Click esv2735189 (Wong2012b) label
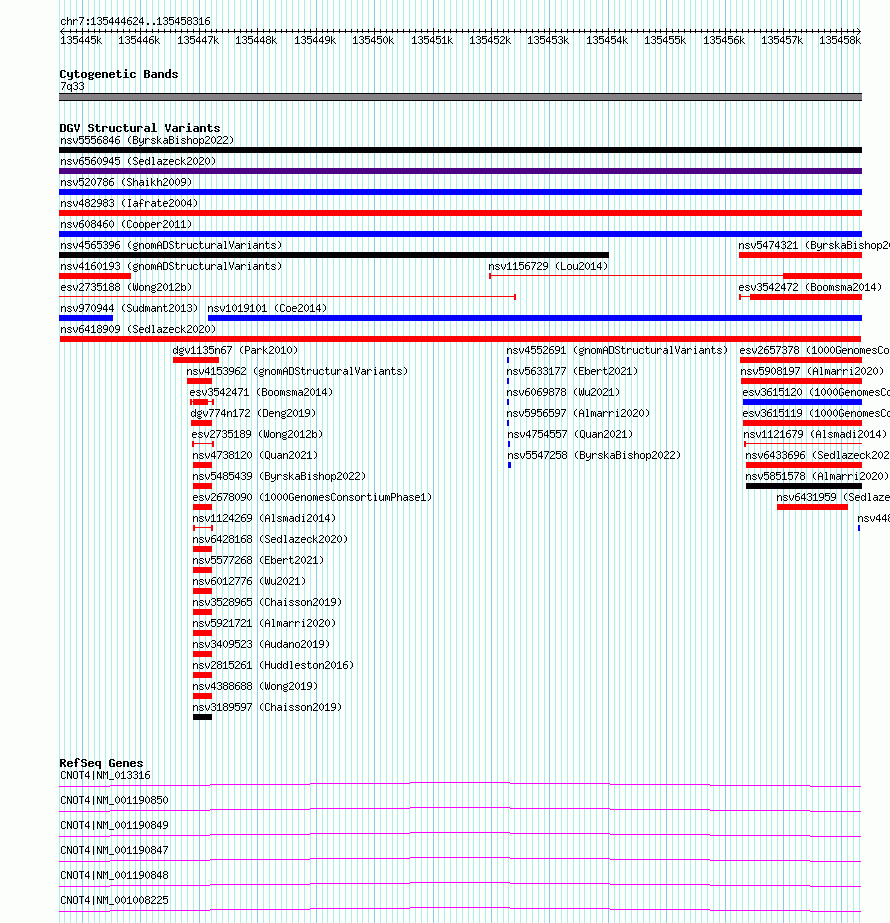This screenshot has height=923, width=890. pyautogui.click(x=257, y=434)
